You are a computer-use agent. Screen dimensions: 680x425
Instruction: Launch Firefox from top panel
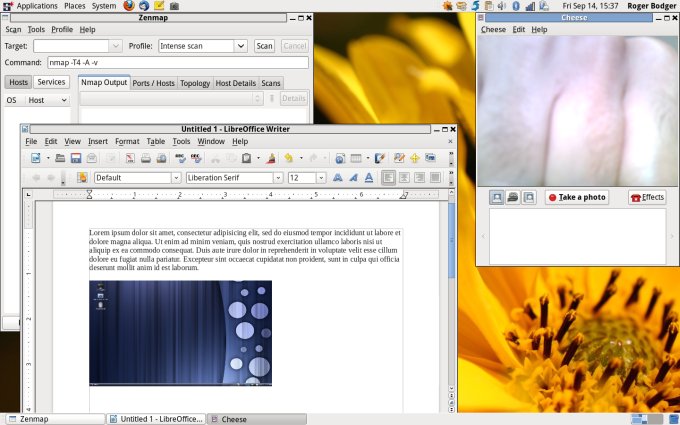(x=129, y=6)
